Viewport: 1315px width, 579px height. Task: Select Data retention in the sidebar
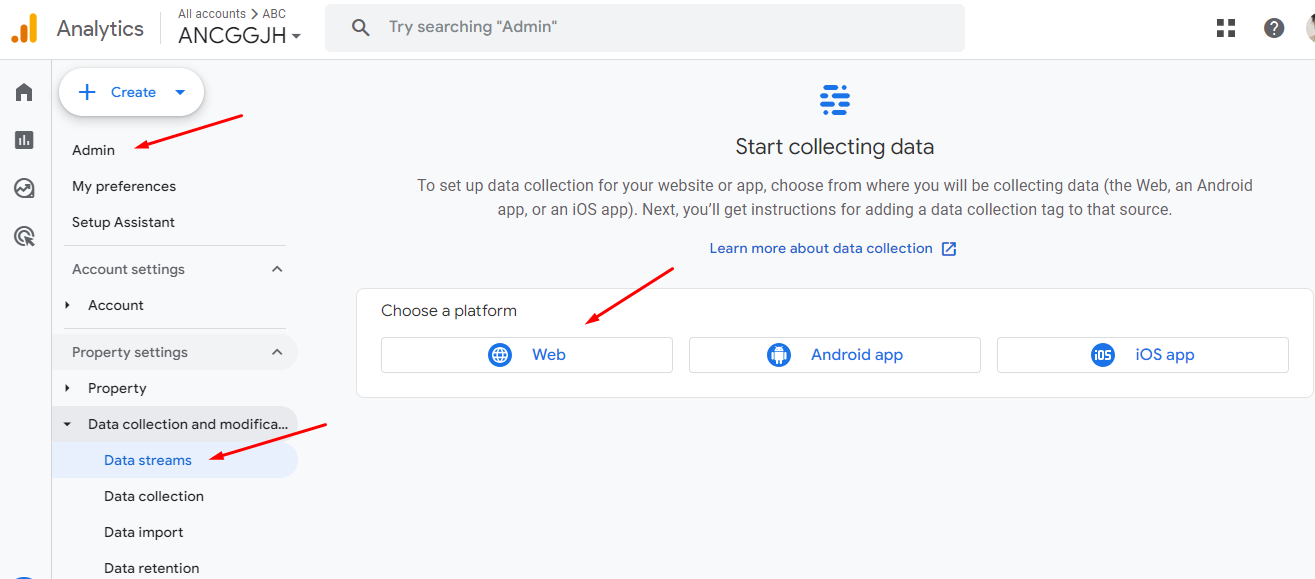click(152, 568)
